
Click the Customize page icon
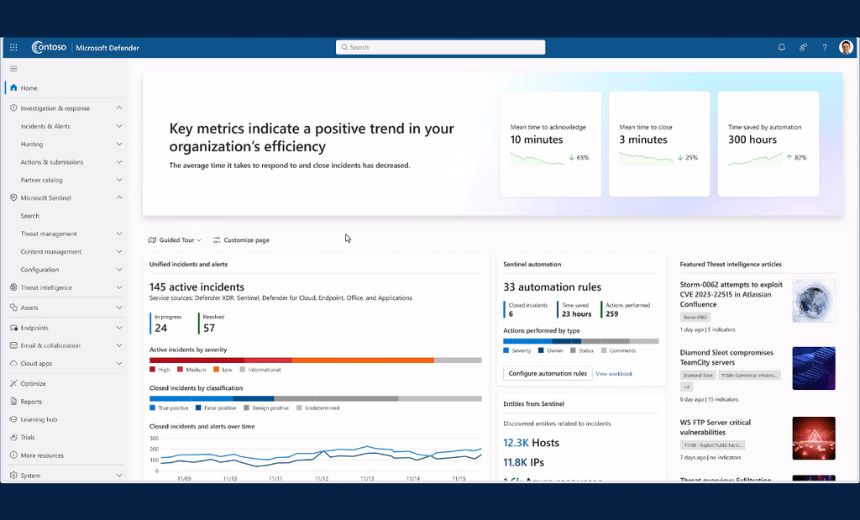tap(217, 240)
